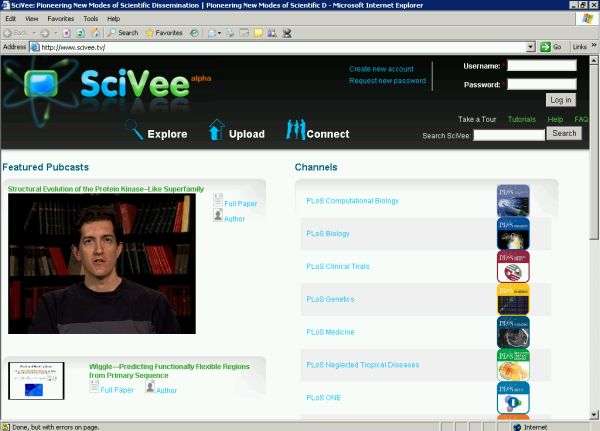Open the Upload navigation item
The width and height of the screenshot is (600, 431).
(247, 134)
